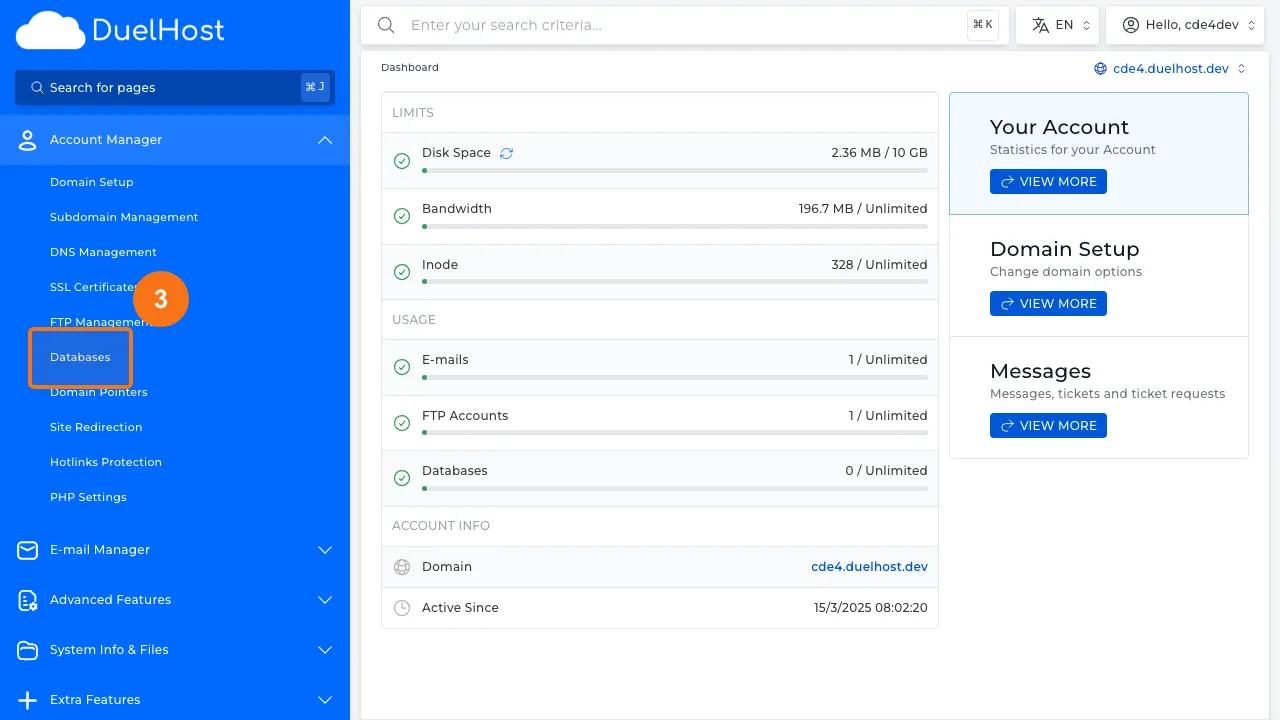Open the cde4.duelhost.dev domain selector
This screenshot has height=720, width=1280.
[1170, 69]
